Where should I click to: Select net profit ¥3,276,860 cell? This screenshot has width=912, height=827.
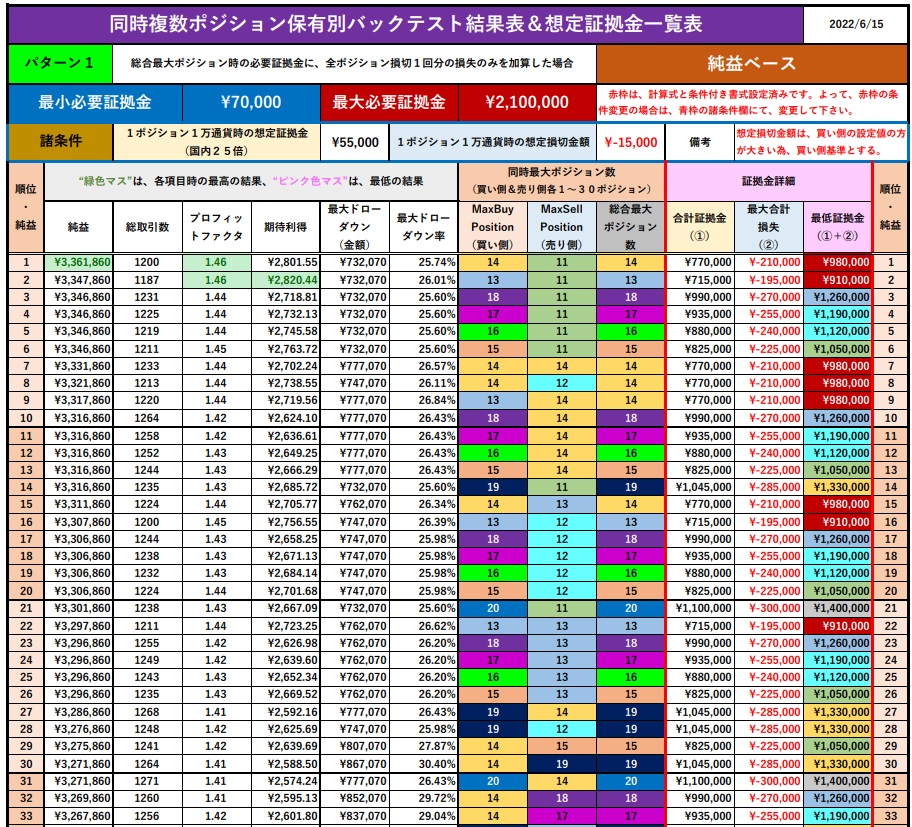coord(79,729)
